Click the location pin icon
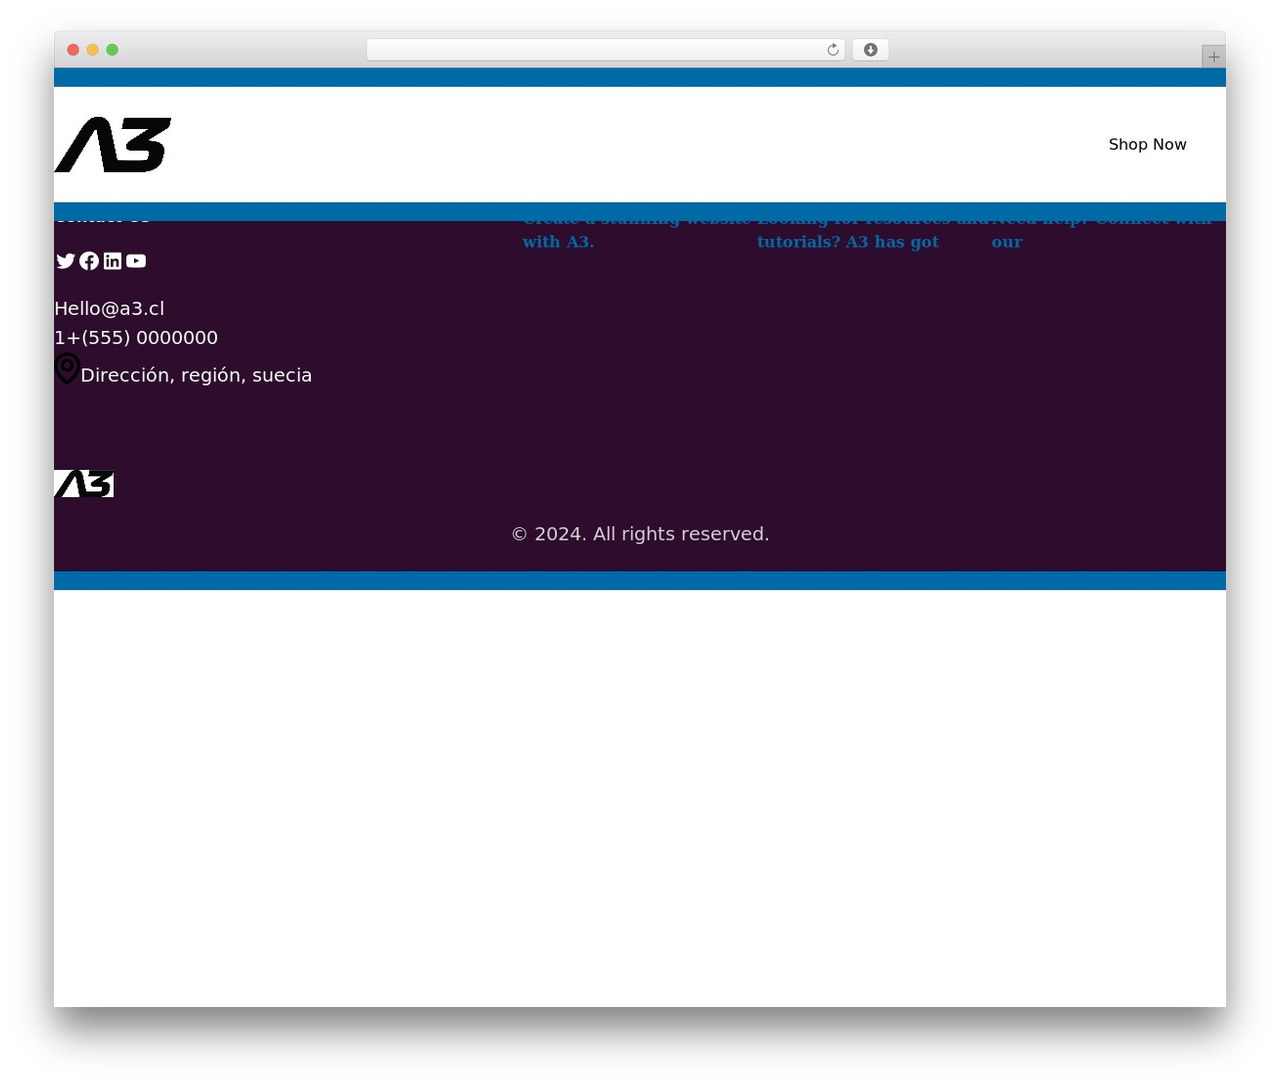 (67, 368)
